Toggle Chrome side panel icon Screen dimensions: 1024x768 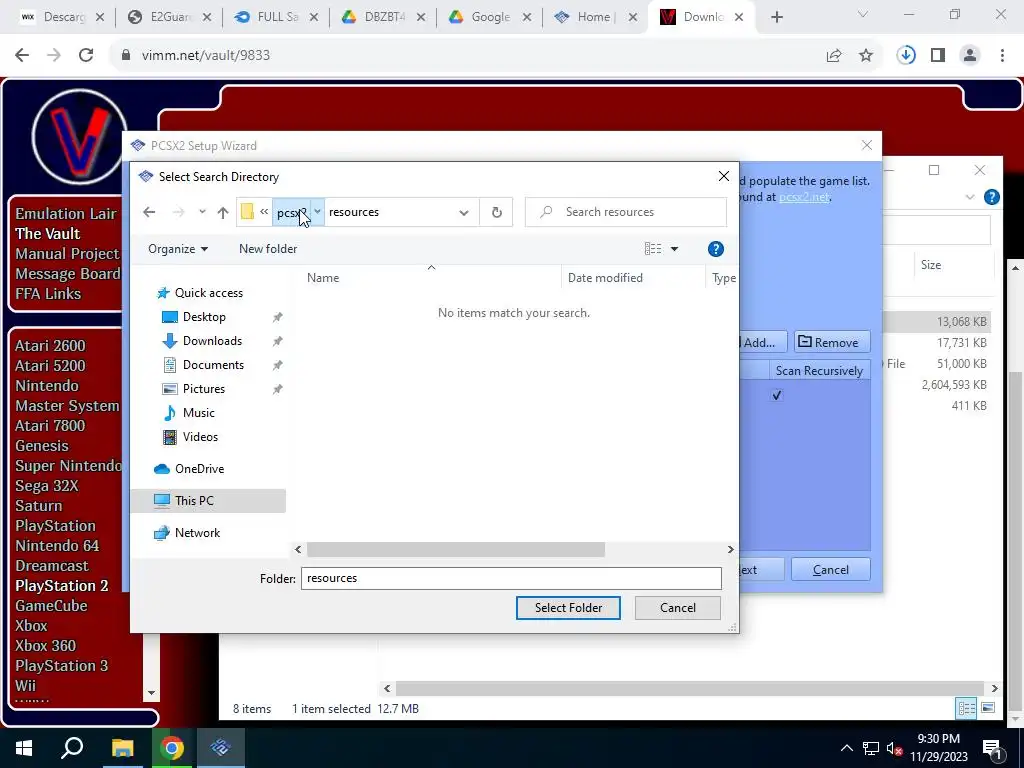(938, 56)
